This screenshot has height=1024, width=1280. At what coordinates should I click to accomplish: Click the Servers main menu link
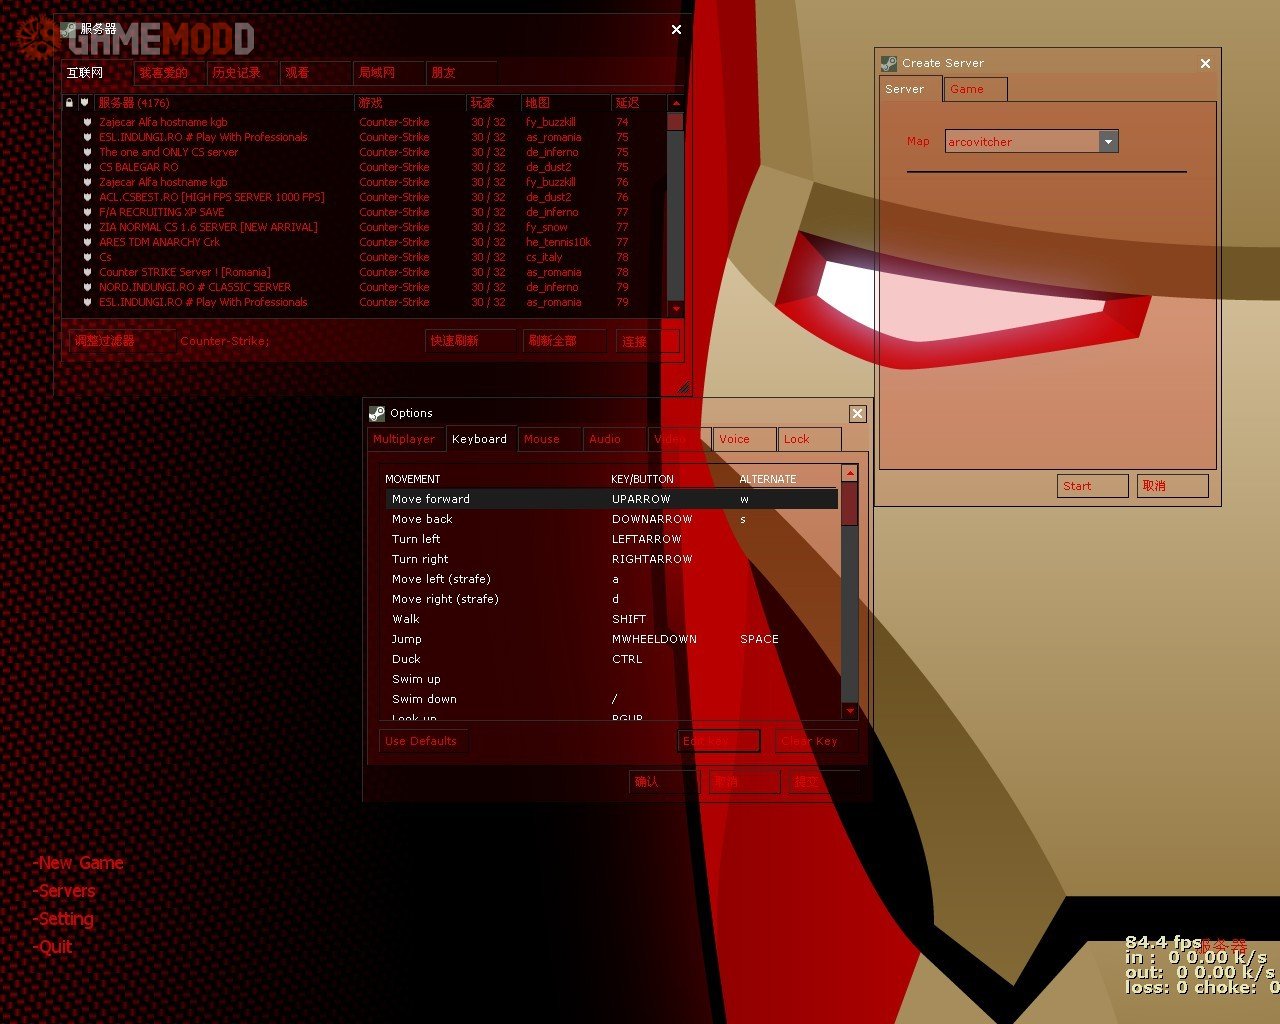pos(66,891)
